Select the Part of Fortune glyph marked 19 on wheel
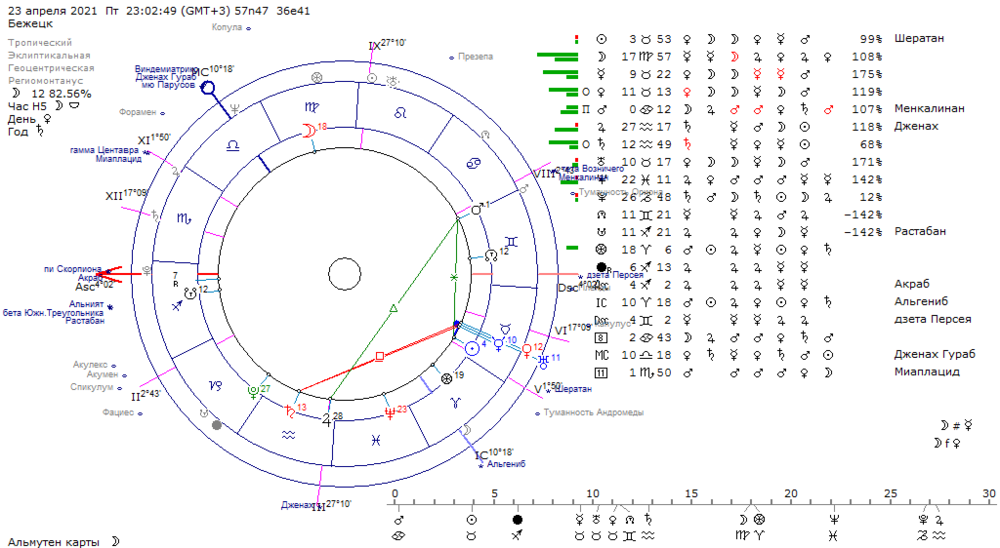The height and width of the screenshot is (548, 1000). pos(446,379)
